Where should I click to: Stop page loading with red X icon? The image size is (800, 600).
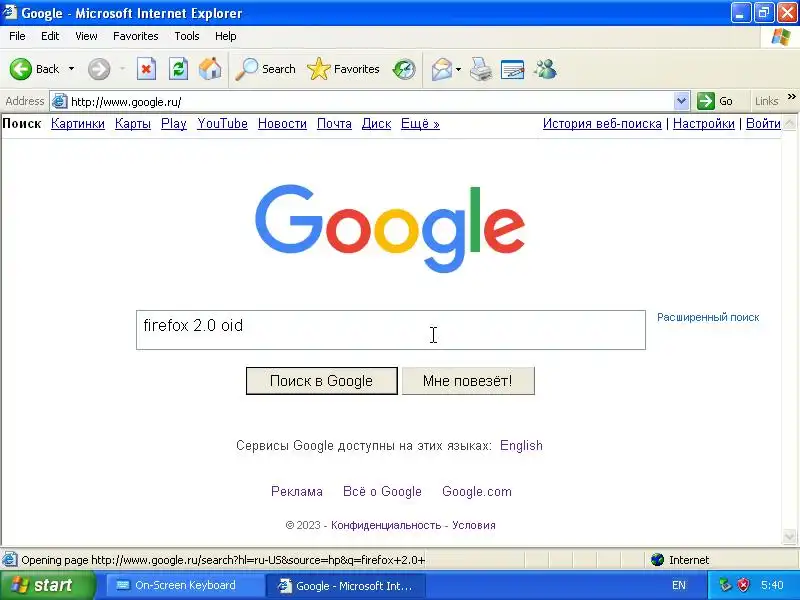pyautogui.click(x=146, y=69)
